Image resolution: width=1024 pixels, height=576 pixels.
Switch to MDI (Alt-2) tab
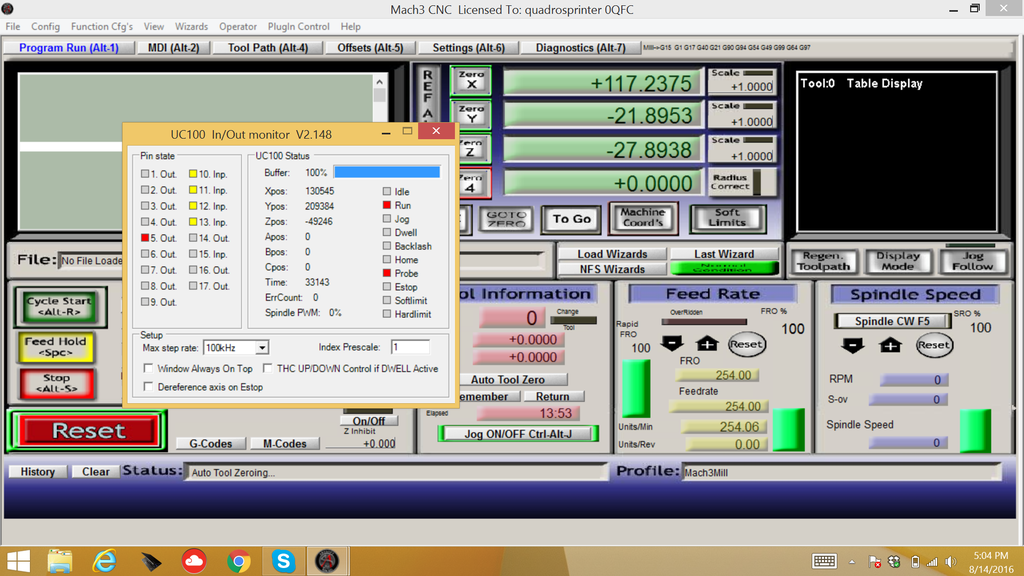pos(174,48)
